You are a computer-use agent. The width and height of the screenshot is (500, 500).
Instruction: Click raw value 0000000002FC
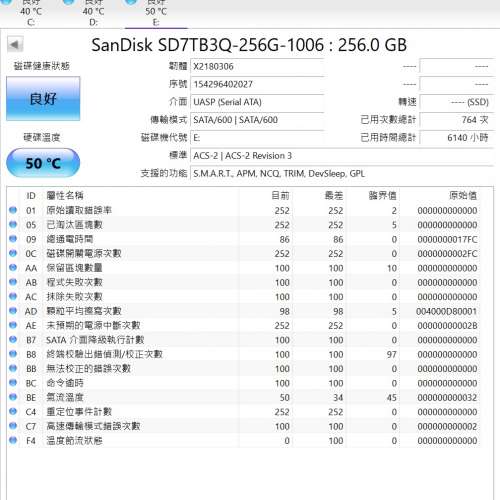coord(447,254)
